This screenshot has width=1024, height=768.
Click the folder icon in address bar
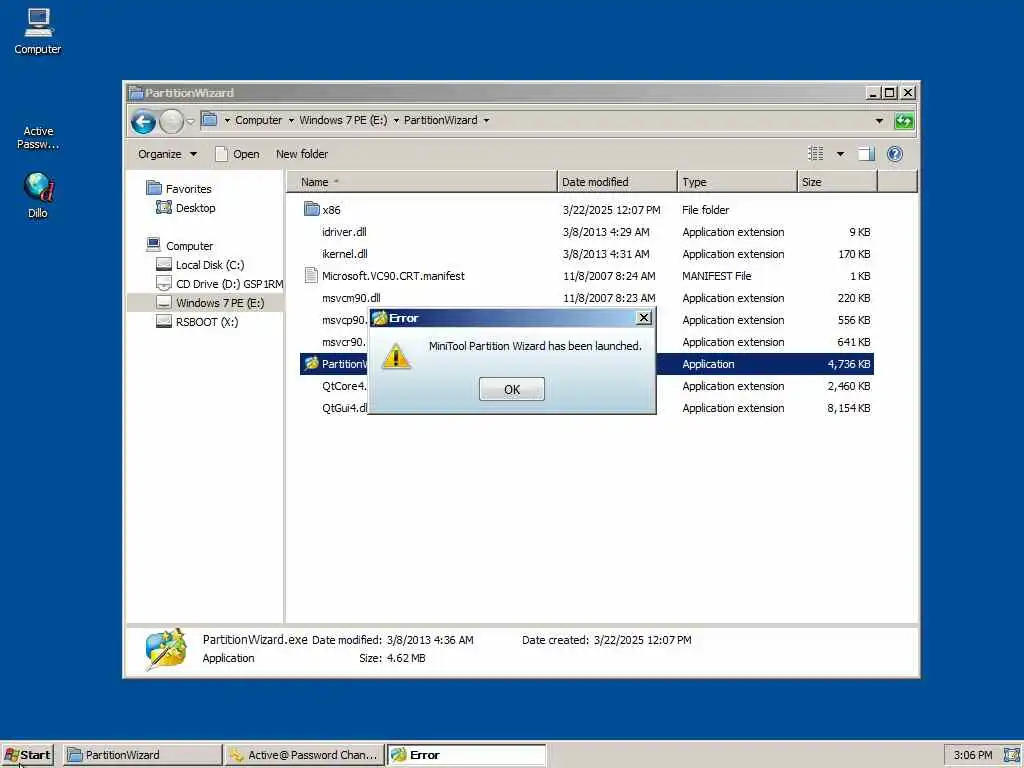(209, 120)
